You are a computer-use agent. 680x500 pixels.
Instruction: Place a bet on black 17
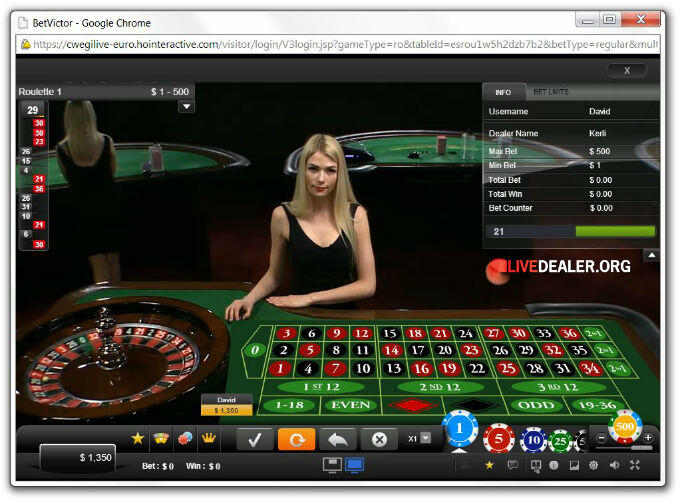pyautogui.click(x=418, y=350)
